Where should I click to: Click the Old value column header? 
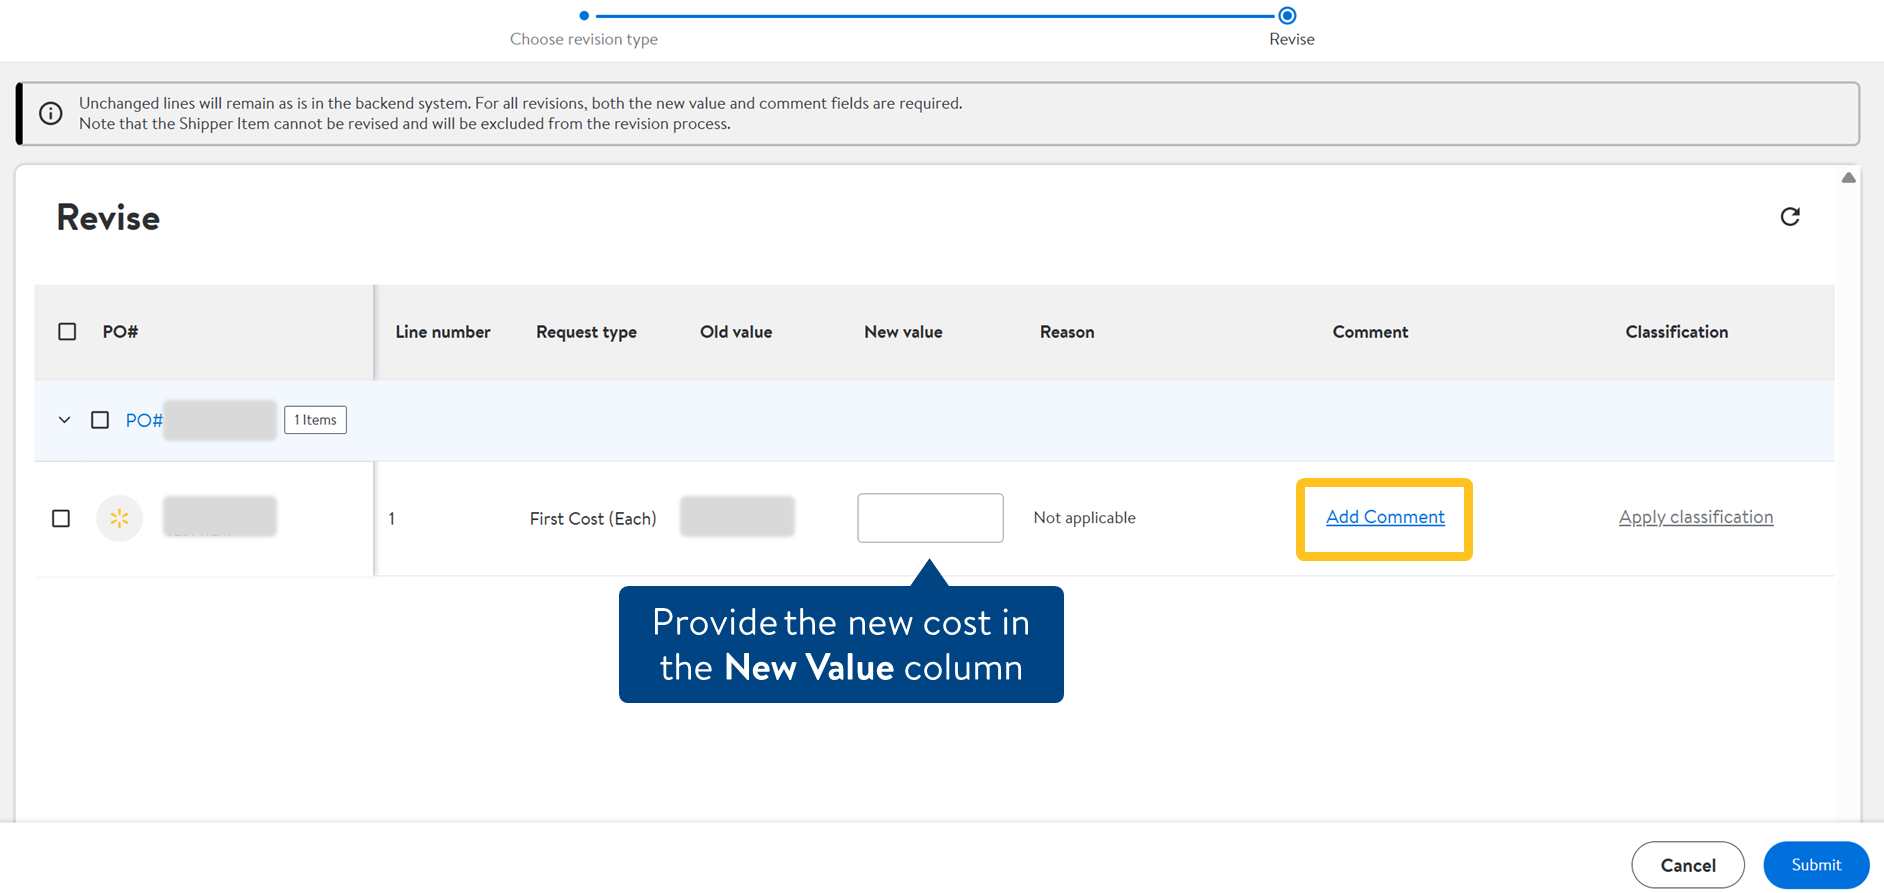coord(736,332)
